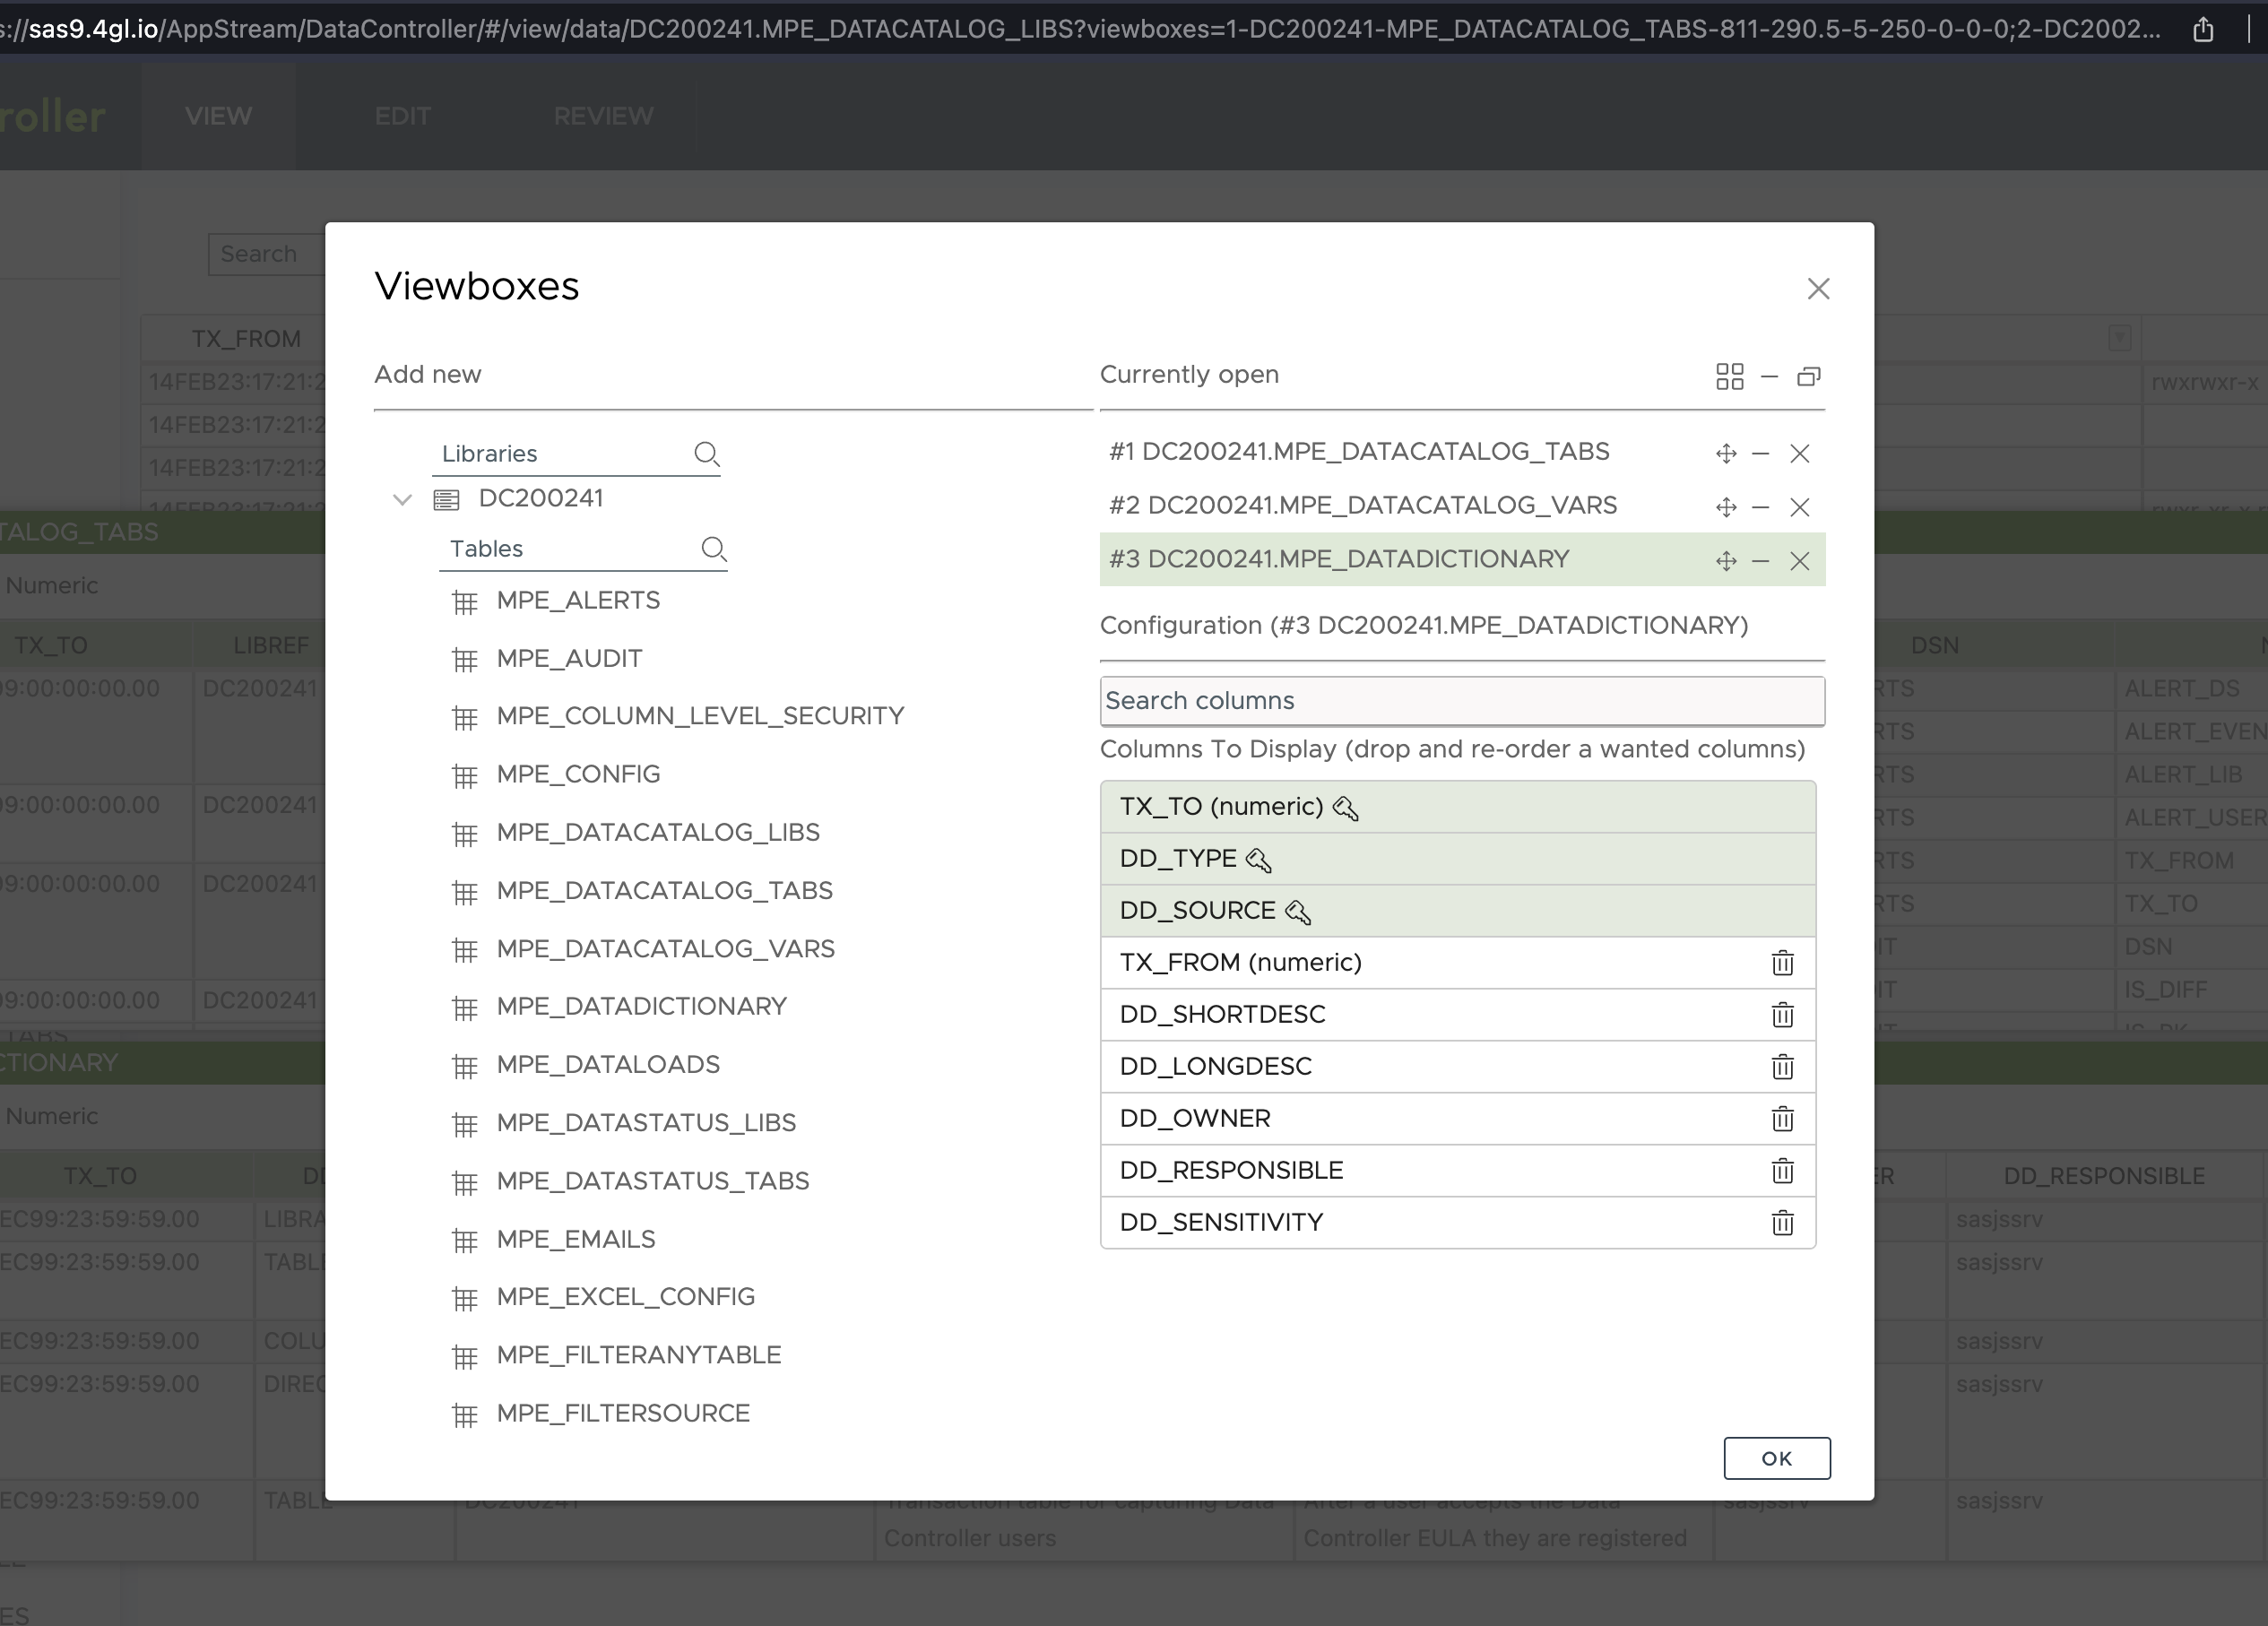Click the Libraries search magnifier icon
Viewport: 2268px width, 1626px height.
pos(706,454)
